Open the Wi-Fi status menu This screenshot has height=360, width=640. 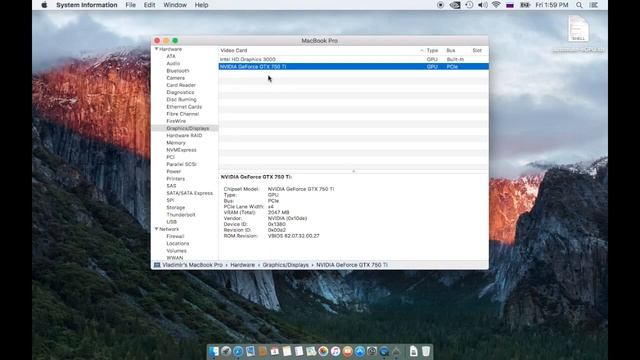coord(496,5)
